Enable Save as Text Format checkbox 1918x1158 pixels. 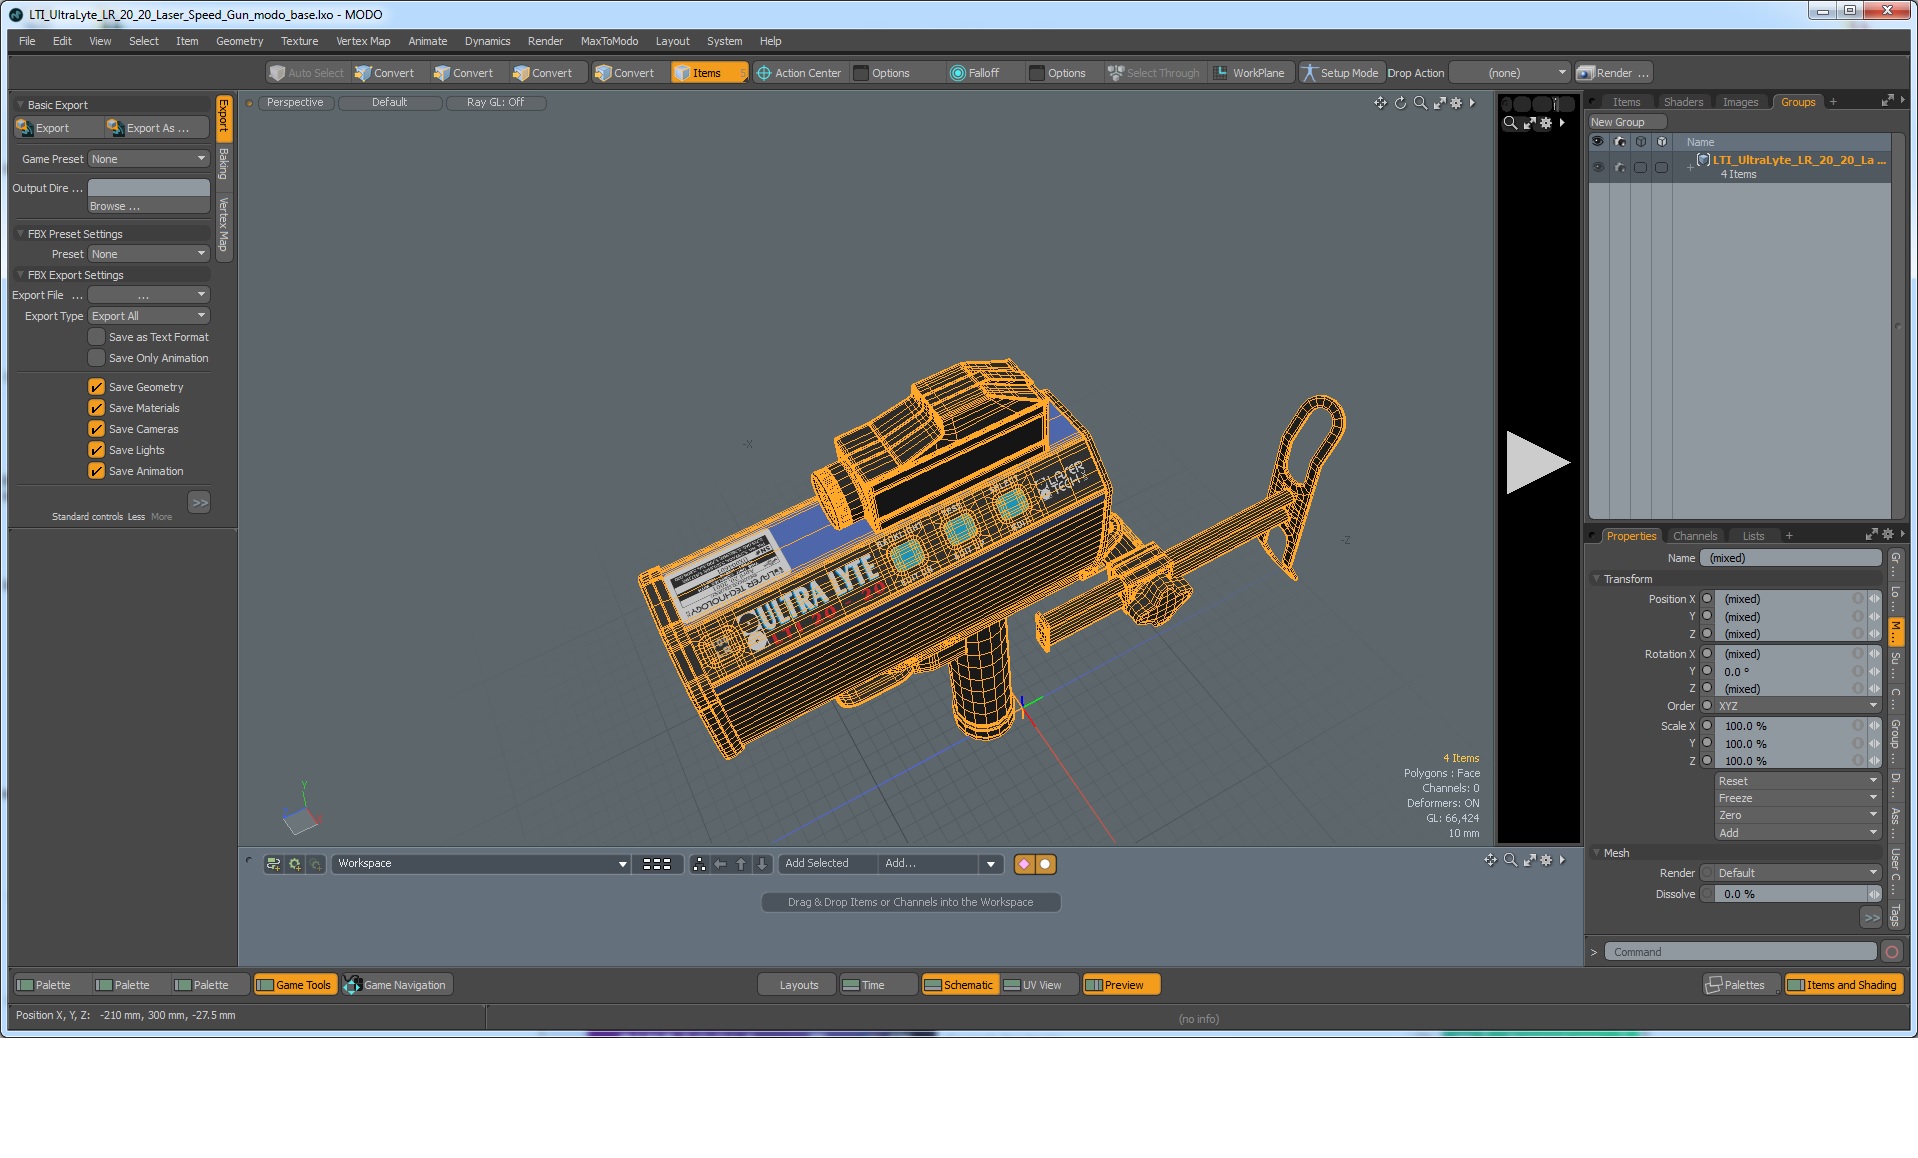[x=97, y=337]
